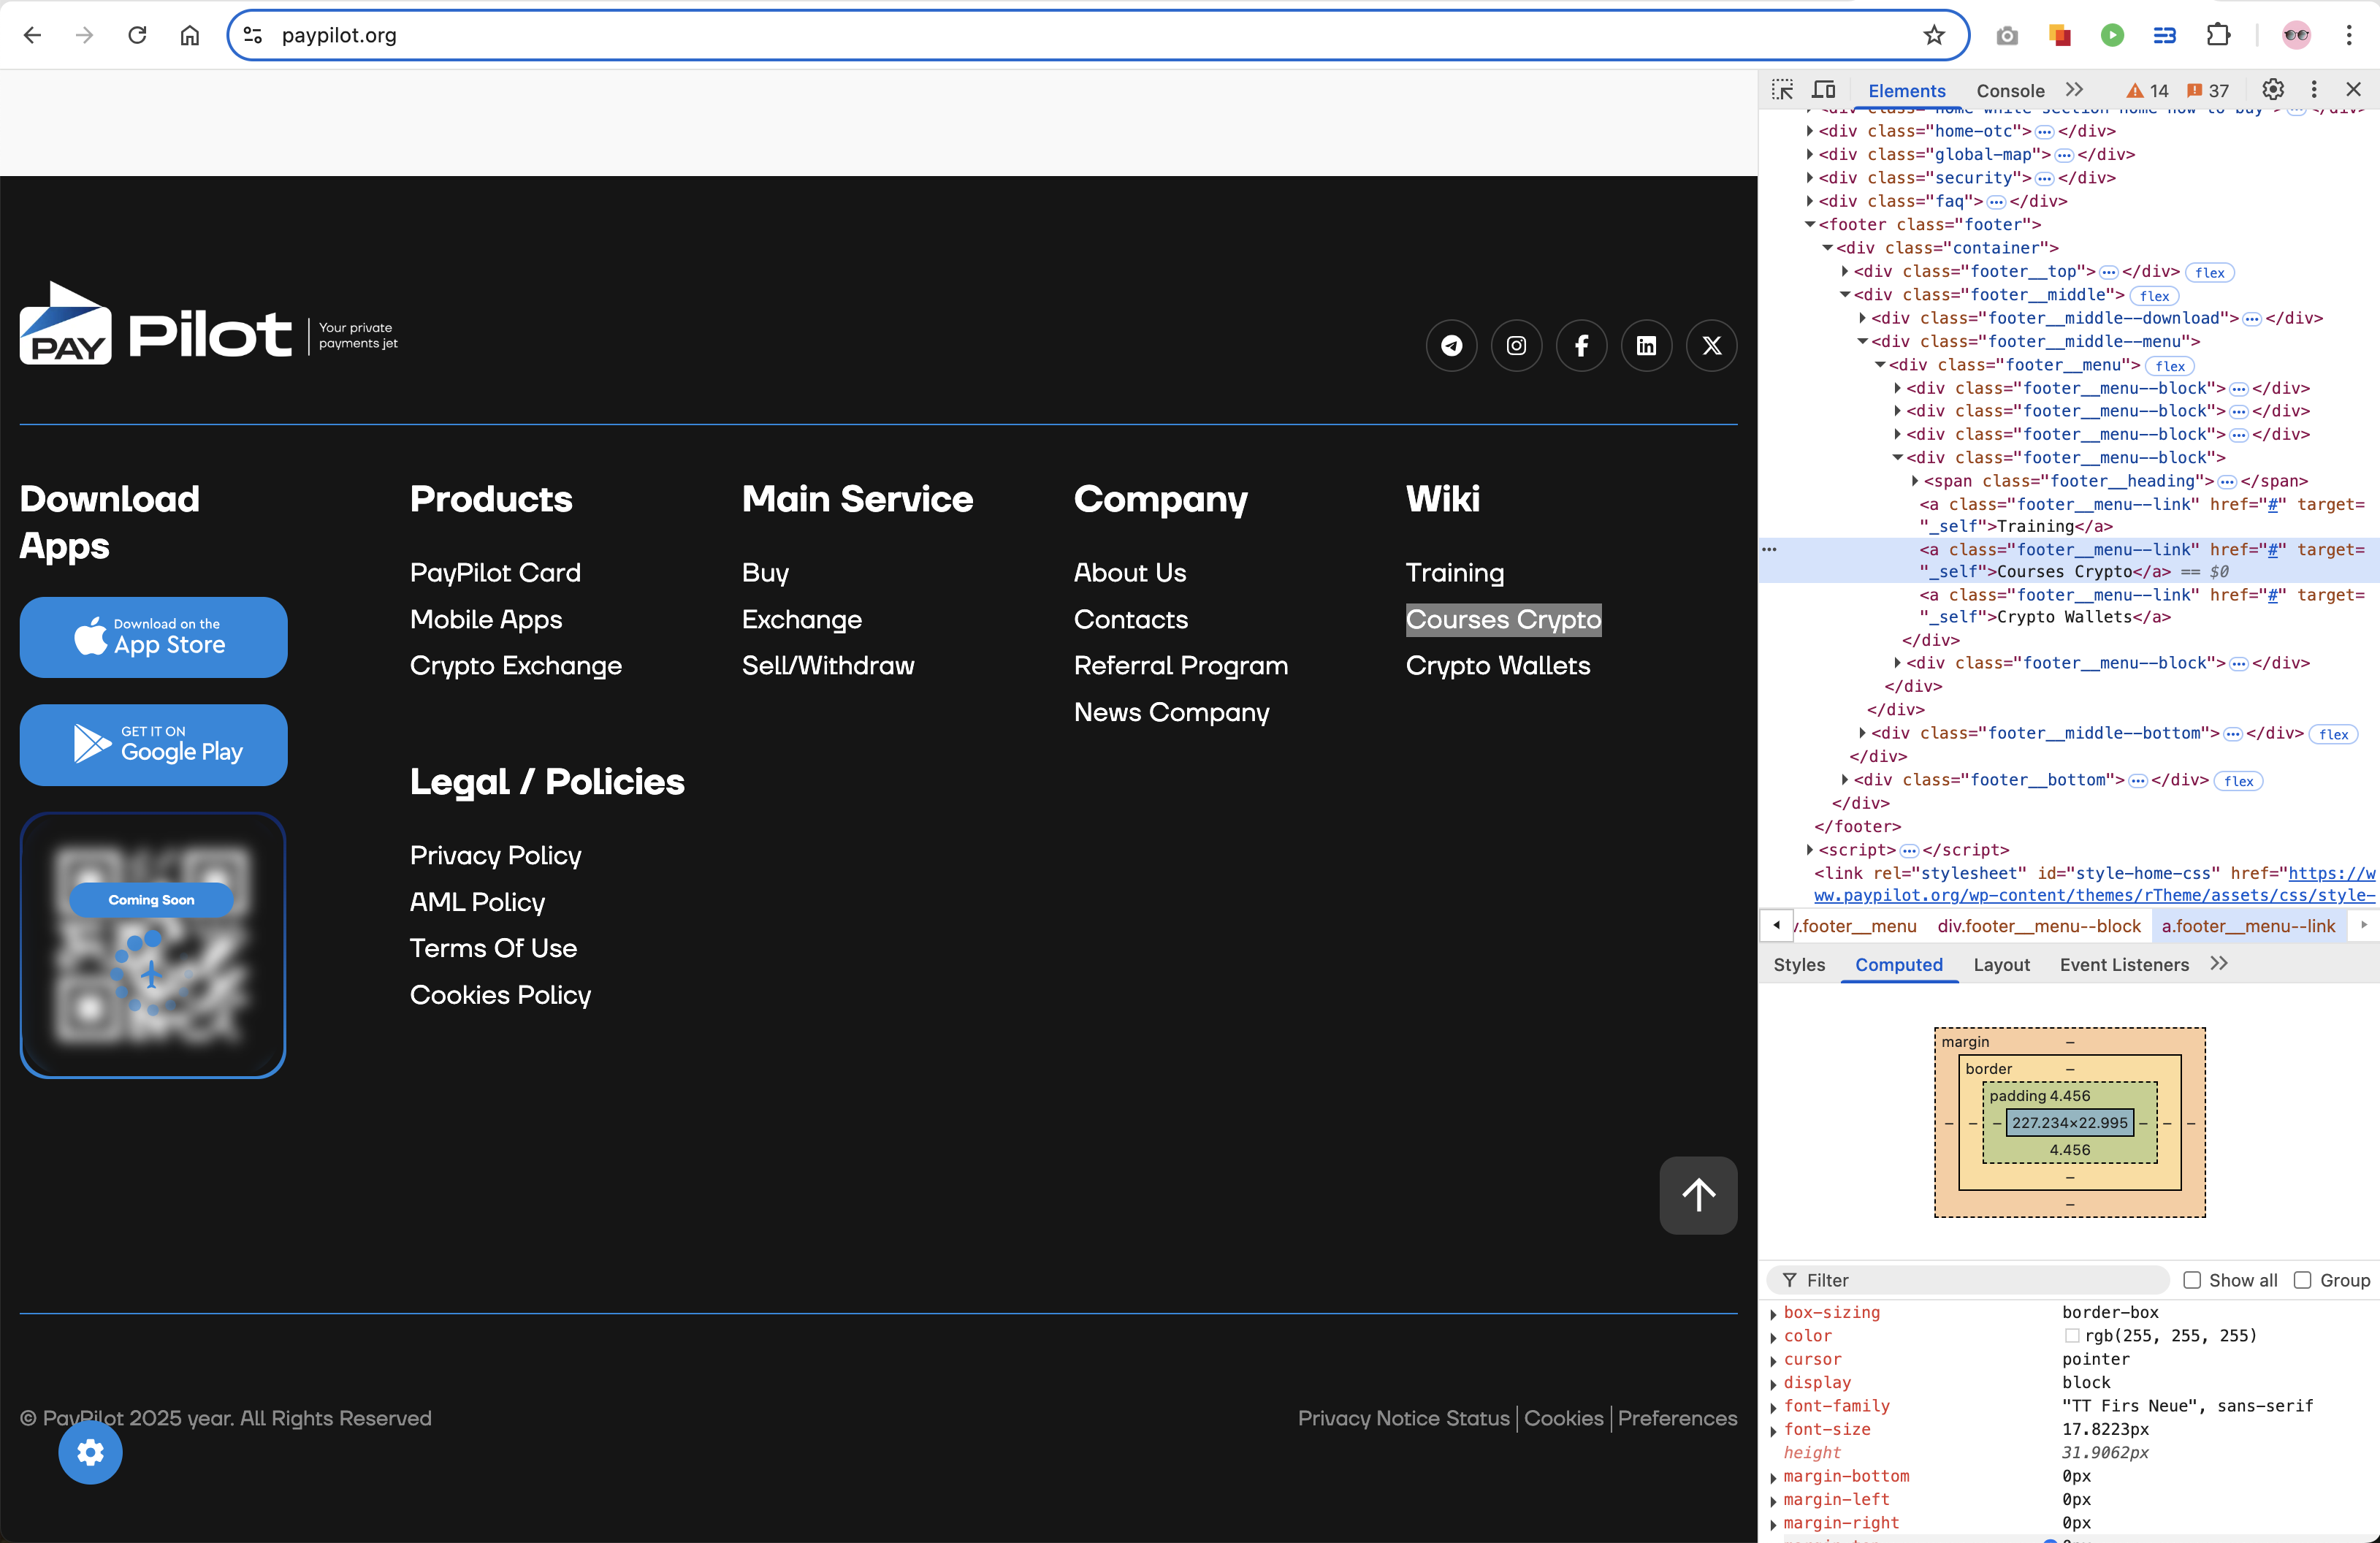This screenshot has width=2380, height=1543.
Task: Expand the footer__top div node
Action: click(1845, 272)
